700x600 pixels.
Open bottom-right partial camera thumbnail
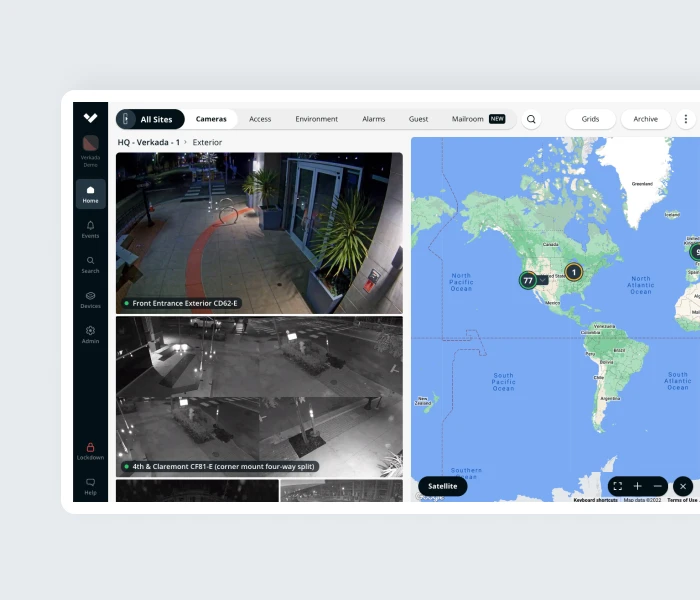pyautogui.click(x=342, y=491)
